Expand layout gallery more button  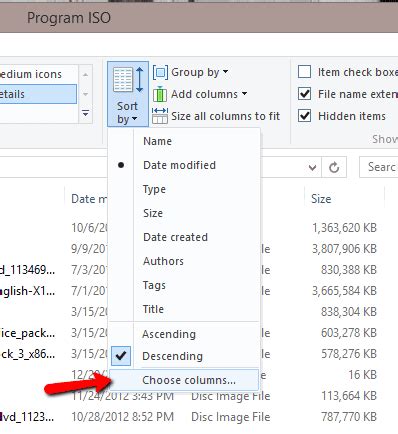(x=86, y=113)
